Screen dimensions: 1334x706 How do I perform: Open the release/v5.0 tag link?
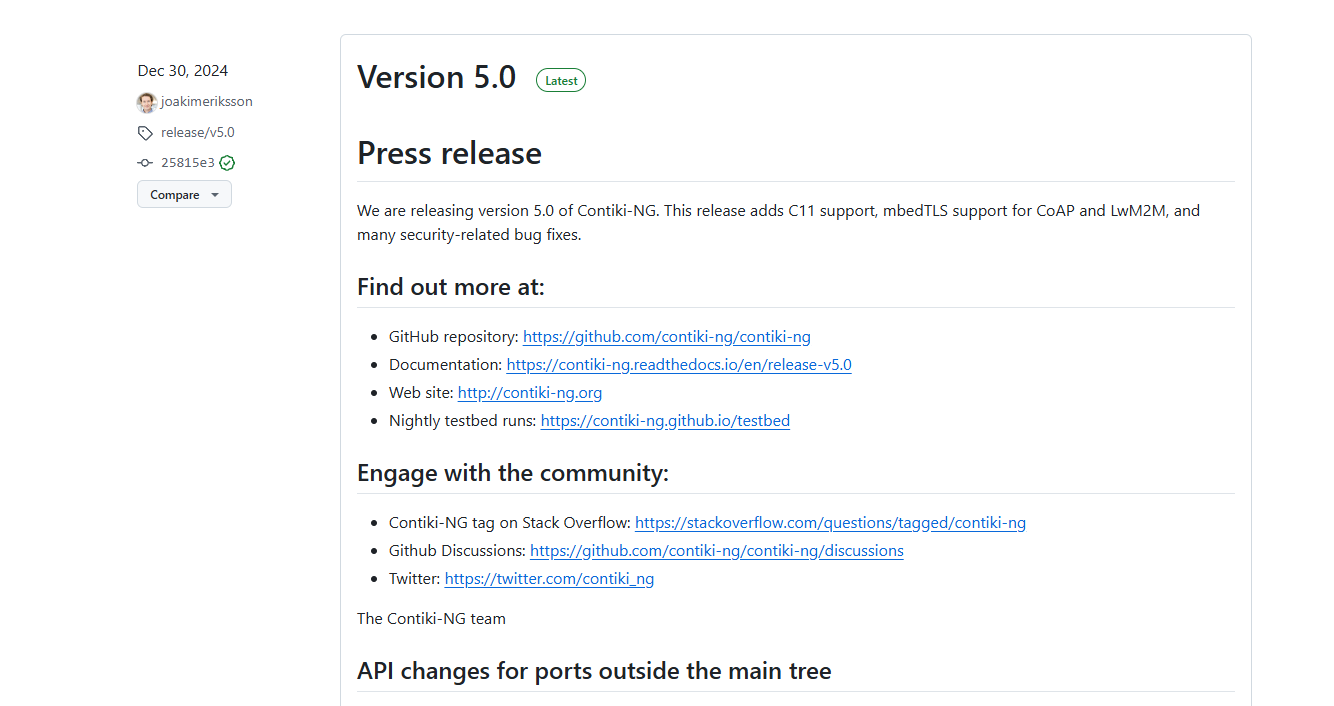tap(197, 133)
